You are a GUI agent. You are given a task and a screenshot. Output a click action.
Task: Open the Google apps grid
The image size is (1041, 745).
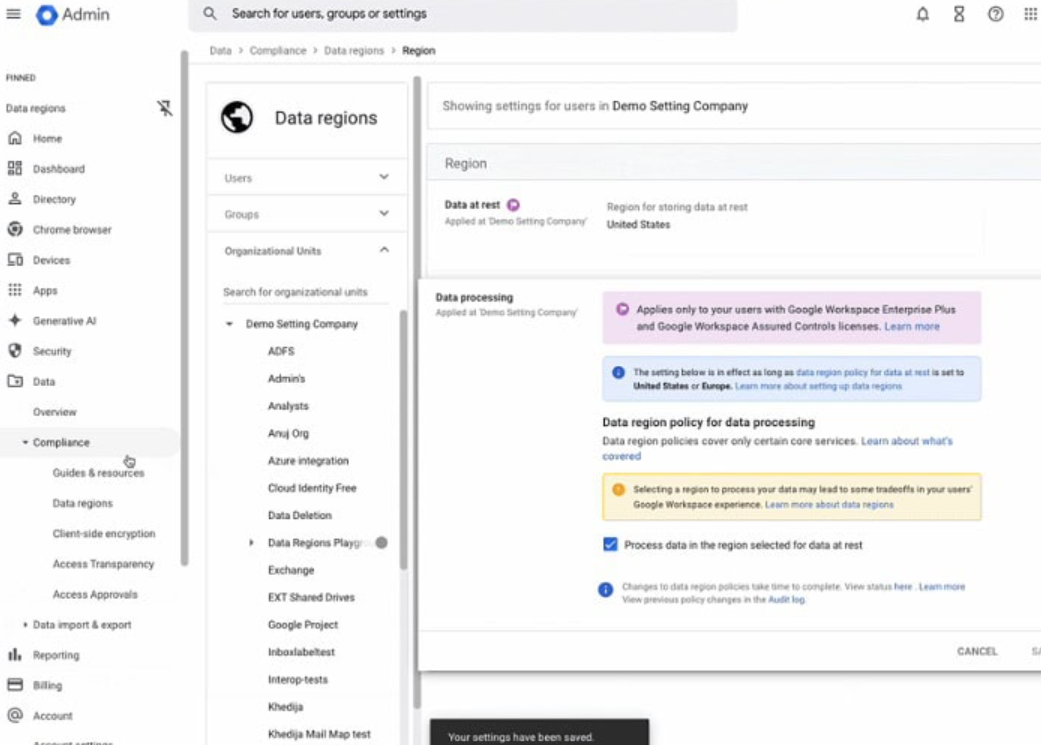pos(1030,14)
